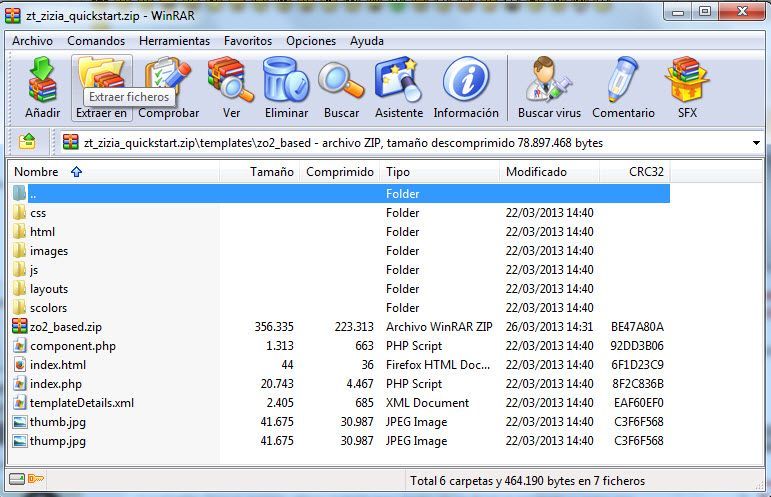Open the Favoritos menu
This screenshot has width=771, height=497.
click(x=248, y=41)
